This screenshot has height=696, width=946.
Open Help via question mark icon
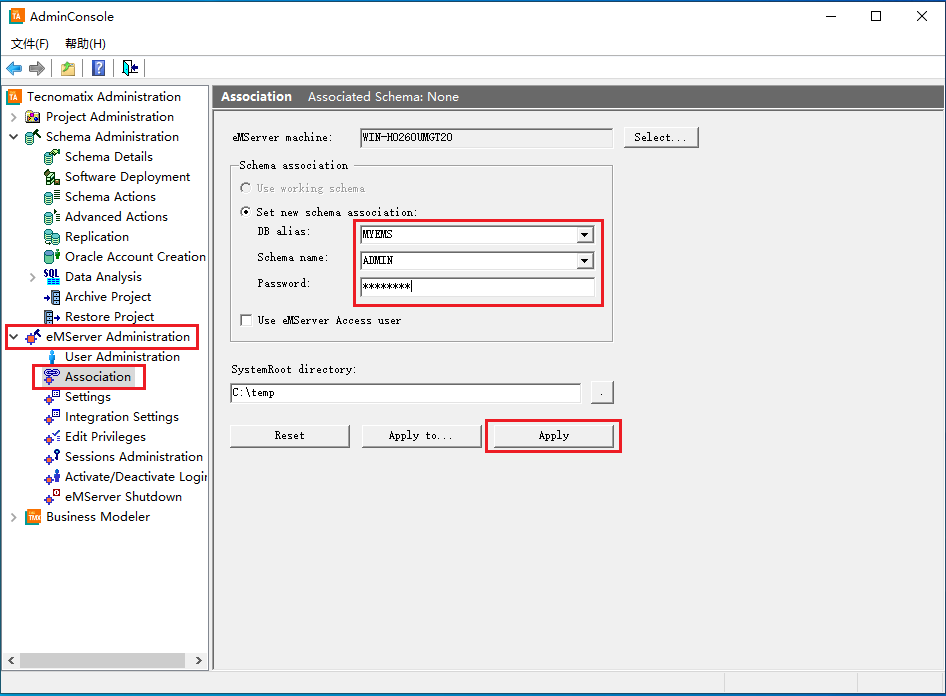tap(98, 68)
